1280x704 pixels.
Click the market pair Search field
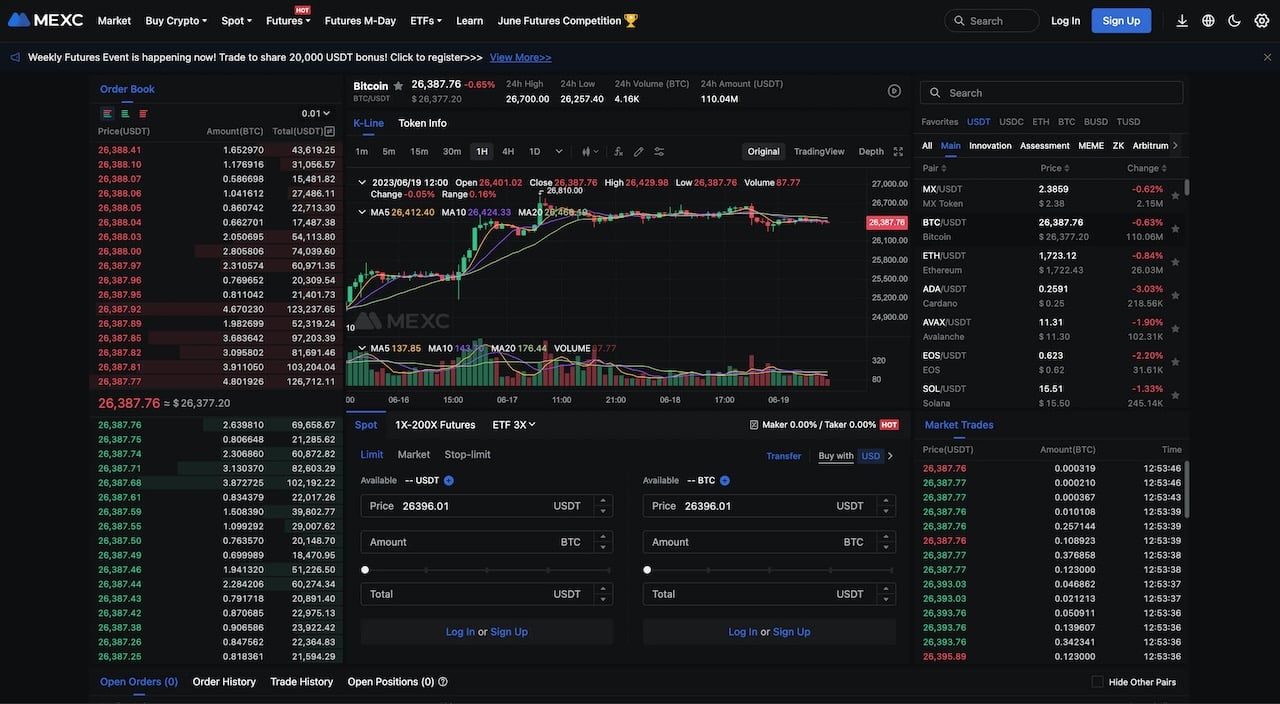1052,93
